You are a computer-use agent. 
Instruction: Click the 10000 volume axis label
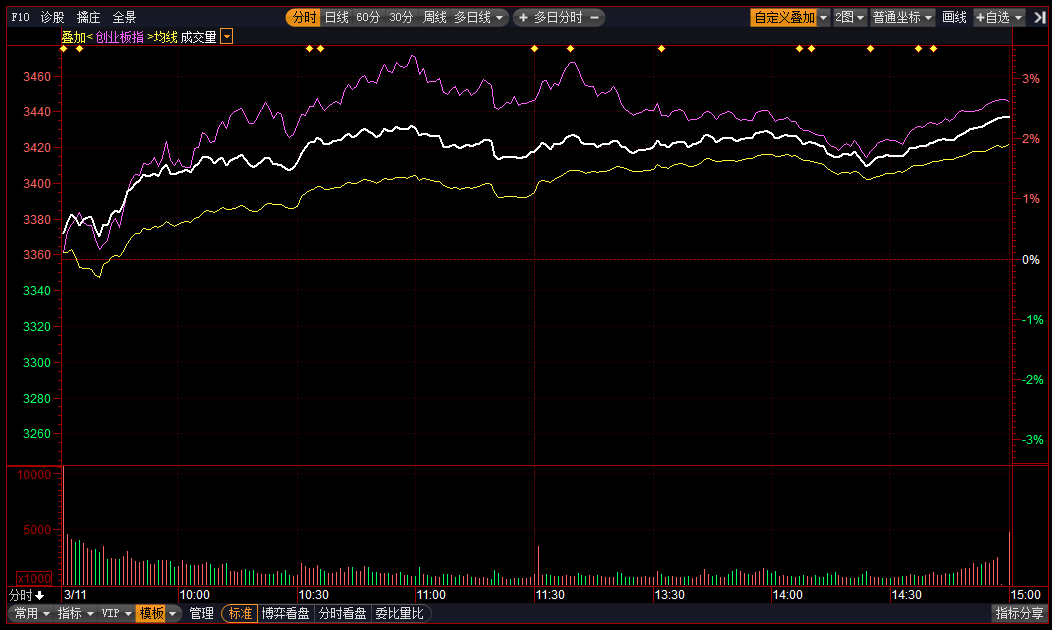coord(34,475)
